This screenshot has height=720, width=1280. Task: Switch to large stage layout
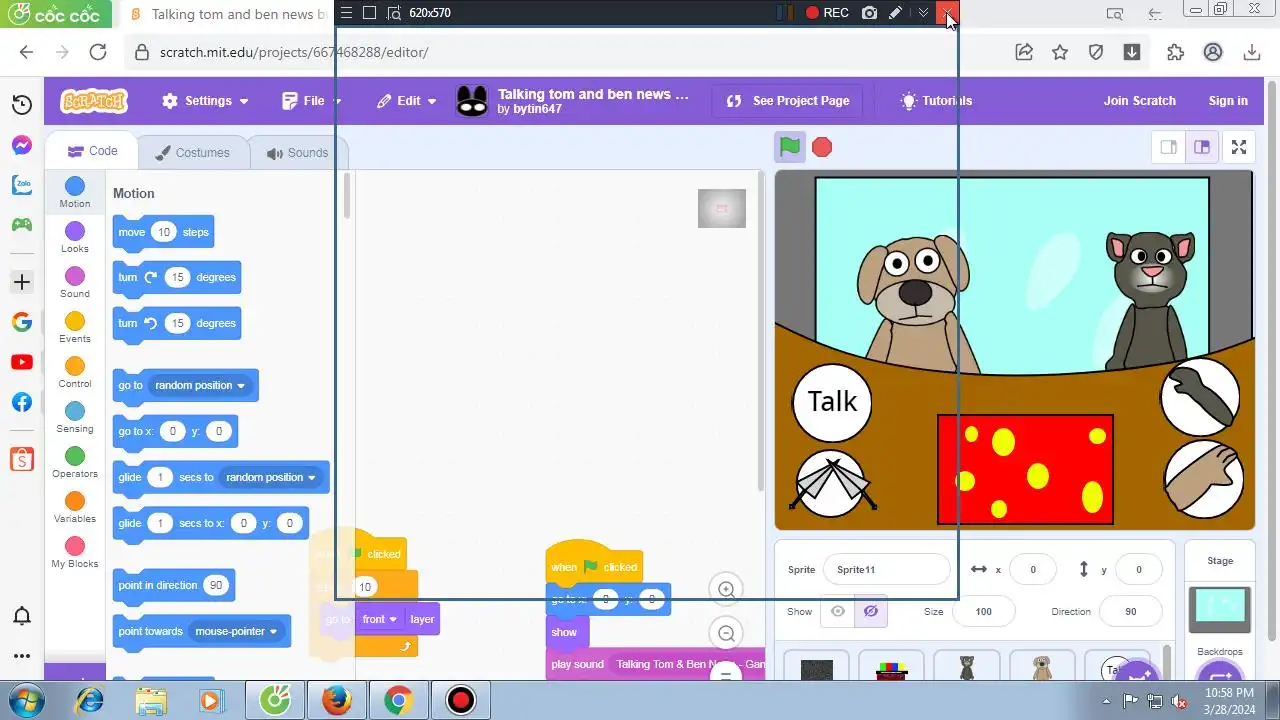tap(1201, 147)
